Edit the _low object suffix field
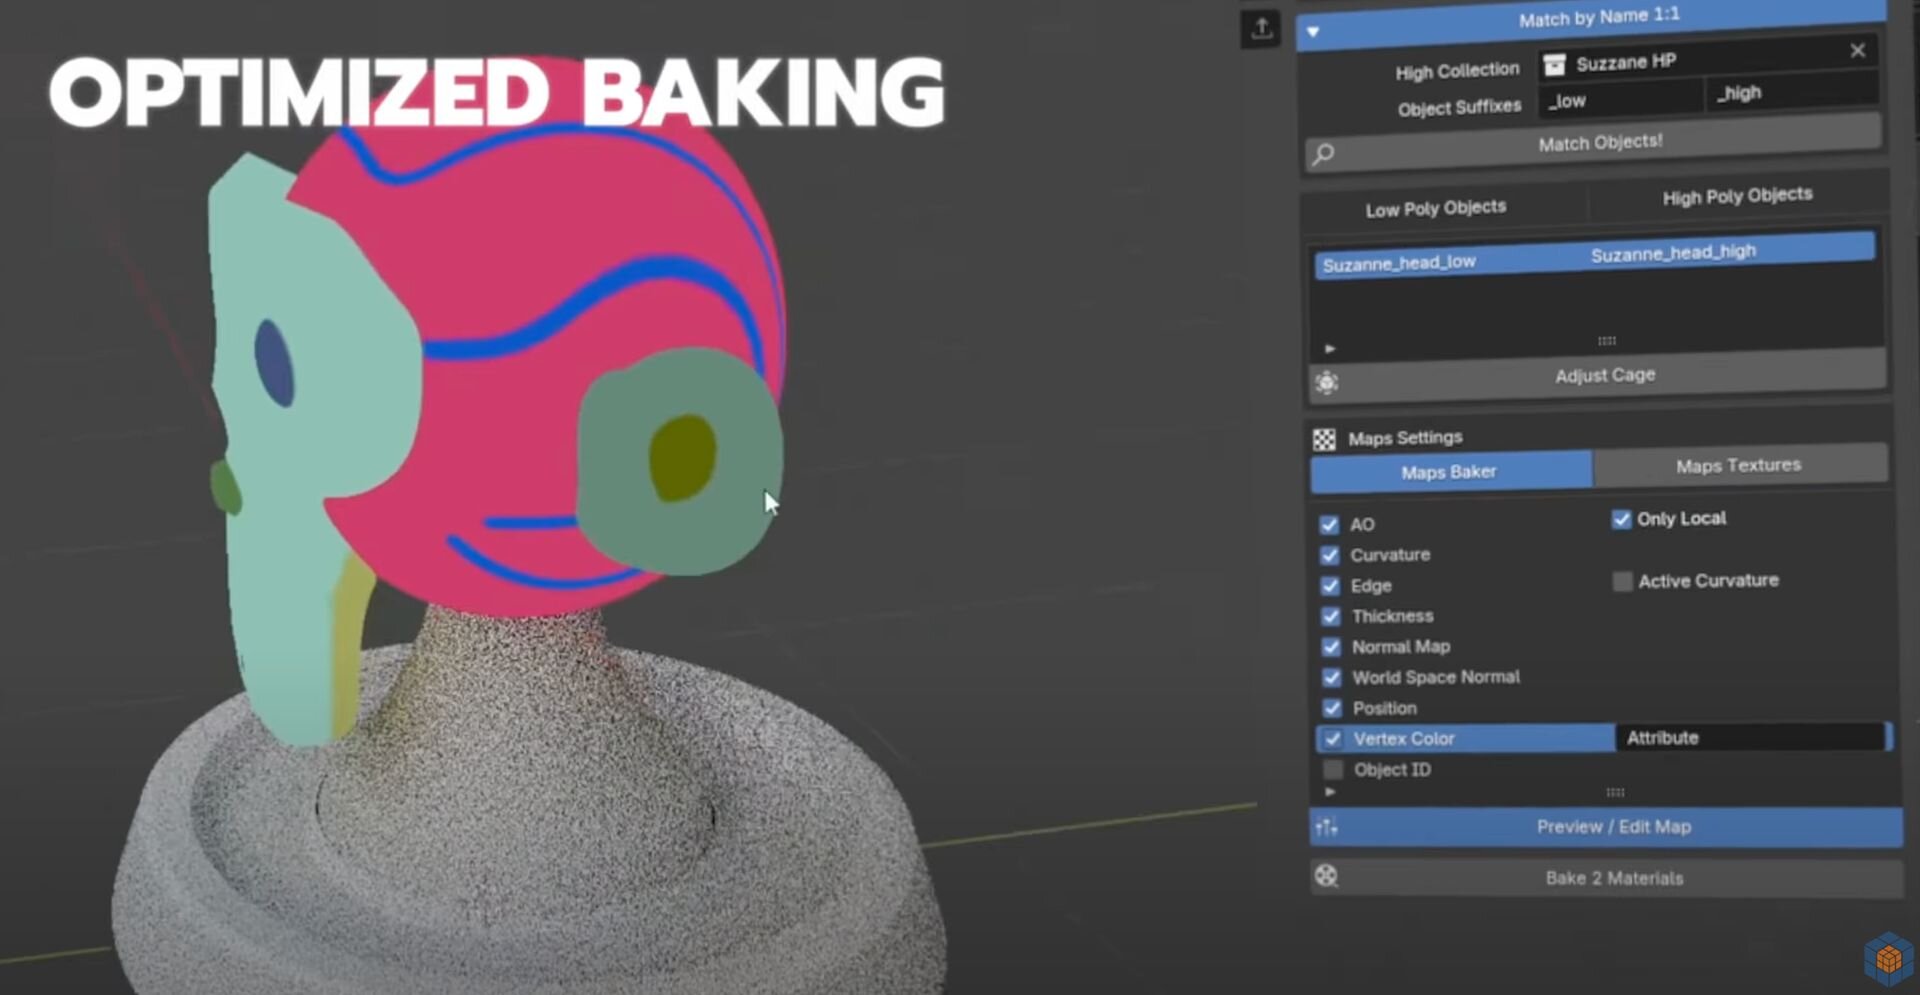 click(1620, 99)
